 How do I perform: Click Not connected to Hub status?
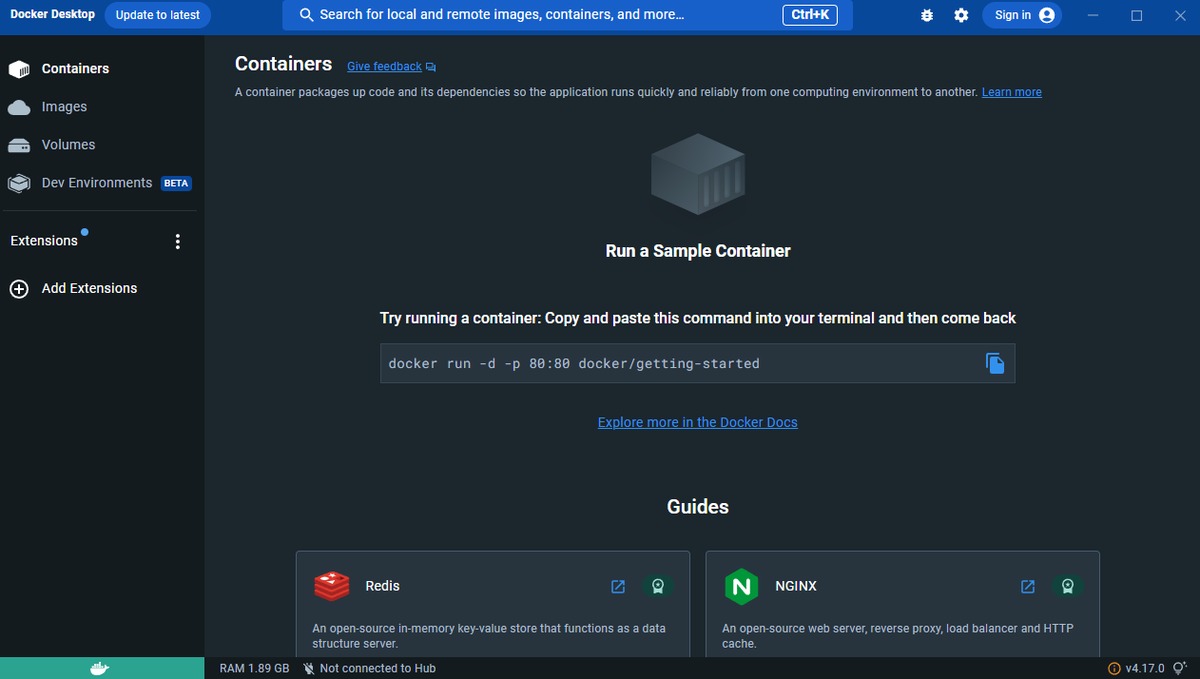(x=377, y=668)
